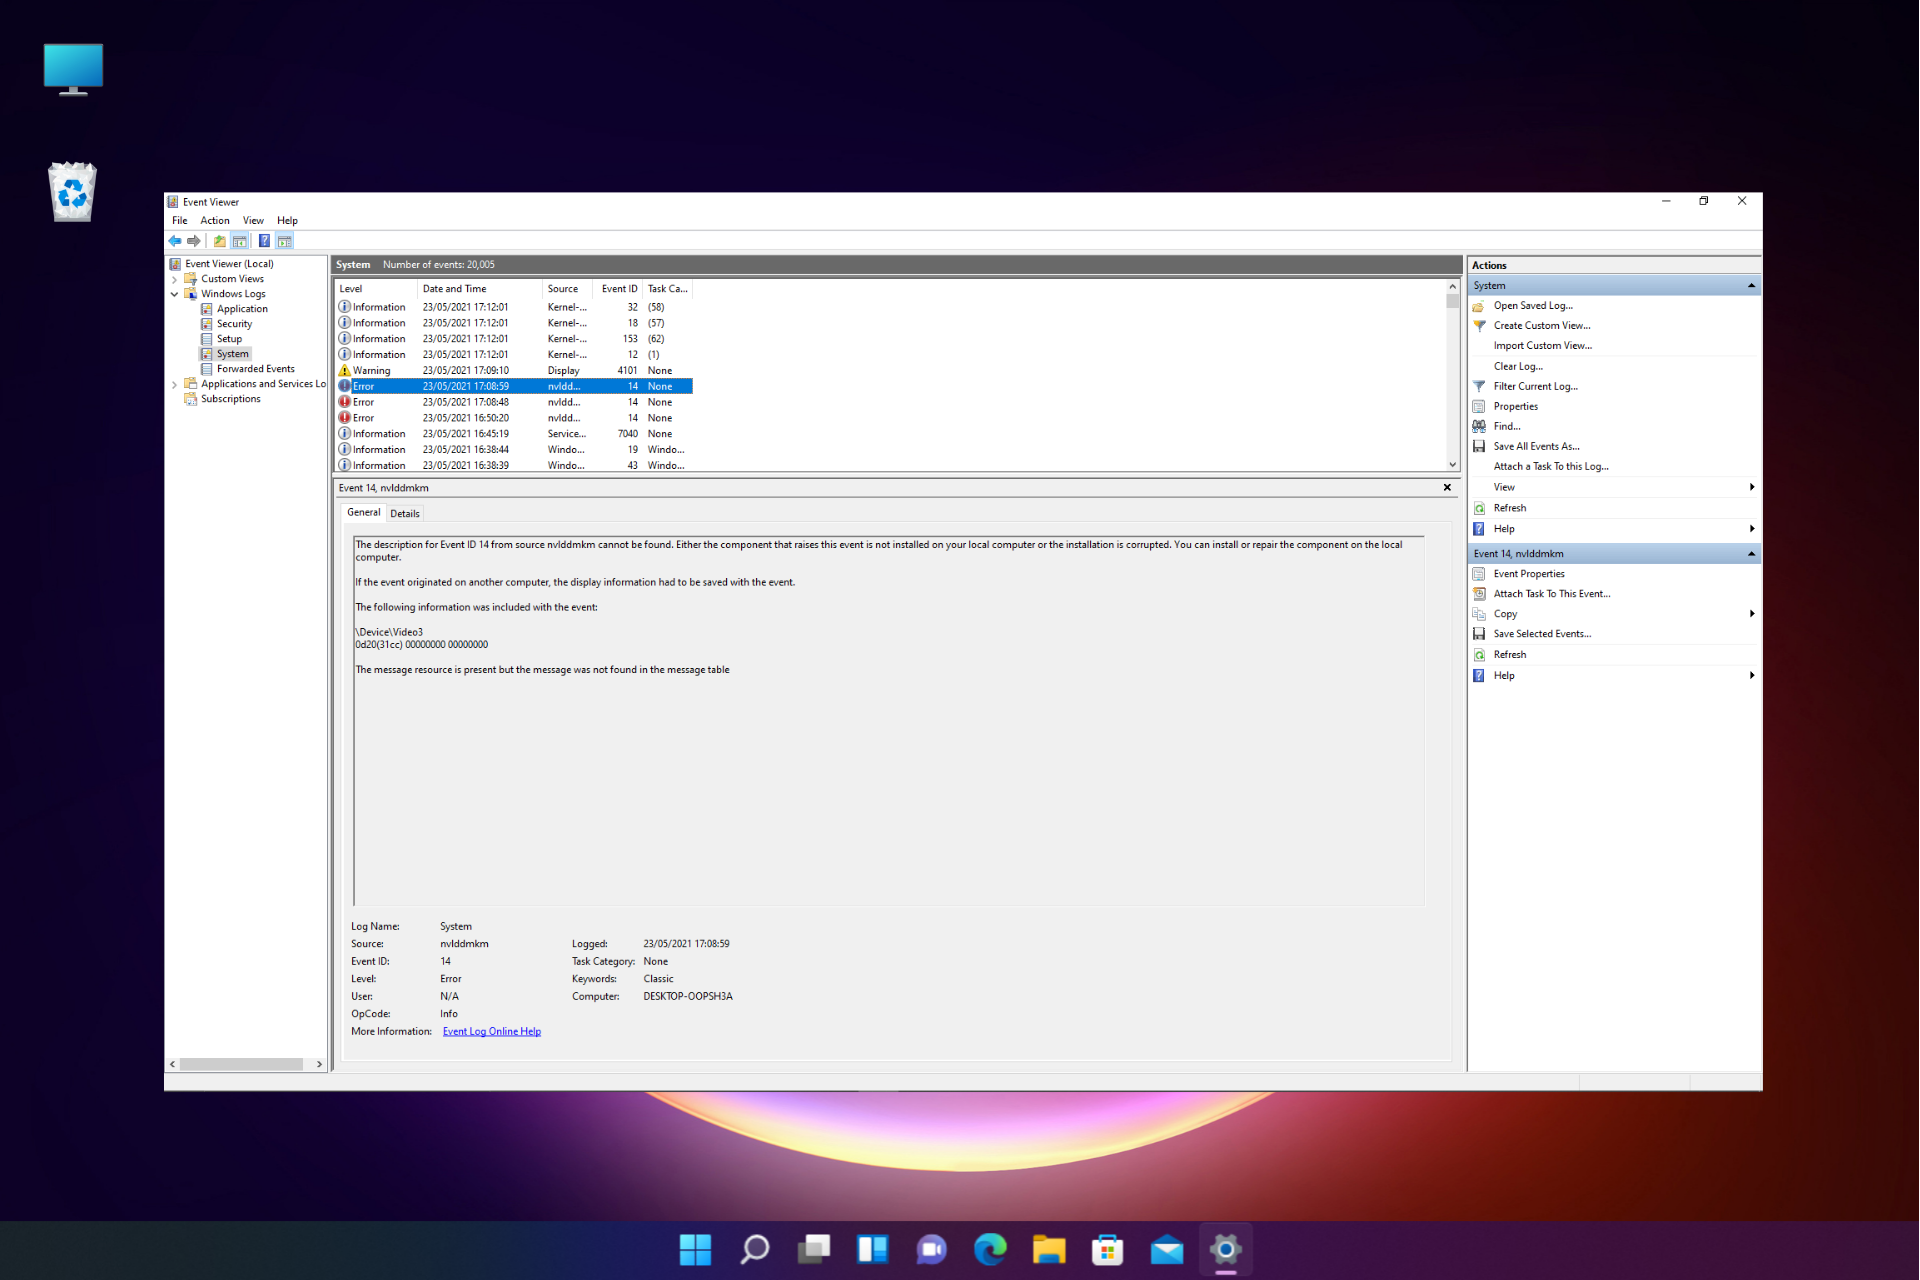1920x1280 pixels.
Task: Select the Security log in tree
Action: tap(234, 324)
